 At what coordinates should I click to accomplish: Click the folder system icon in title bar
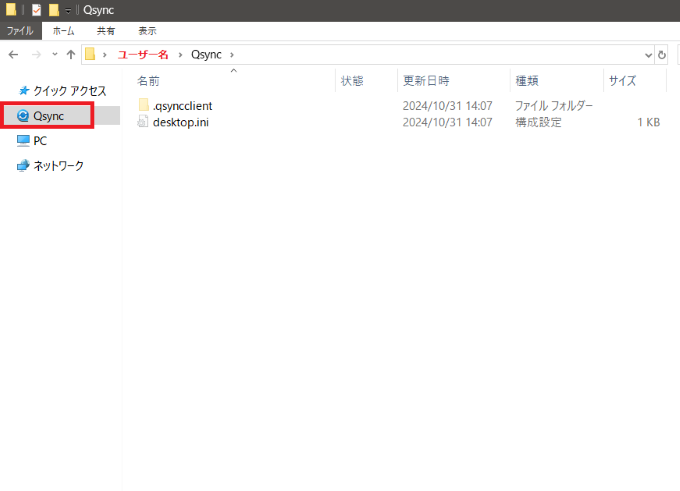pyautogui.click(x=11, y=9)
